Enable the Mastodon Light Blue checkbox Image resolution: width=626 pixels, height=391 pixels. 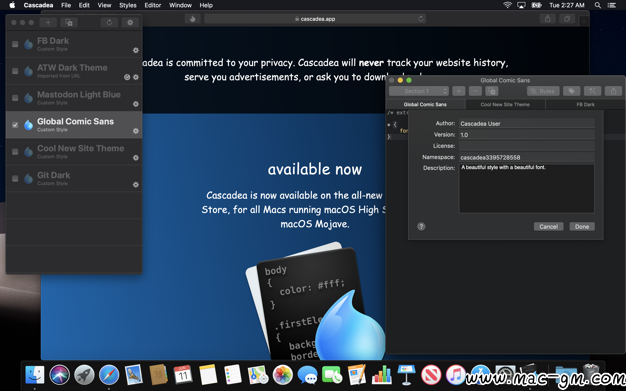[x=15, y=98]
